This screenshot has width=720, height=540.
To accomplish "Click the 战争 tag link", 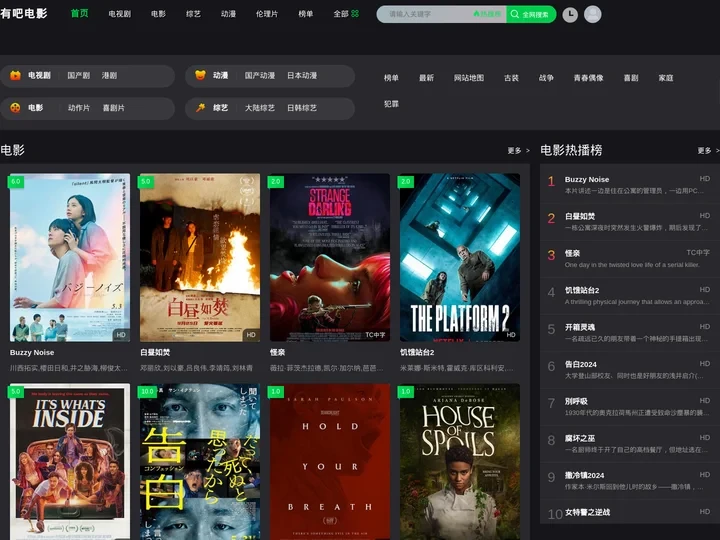I will pos(546,78).
